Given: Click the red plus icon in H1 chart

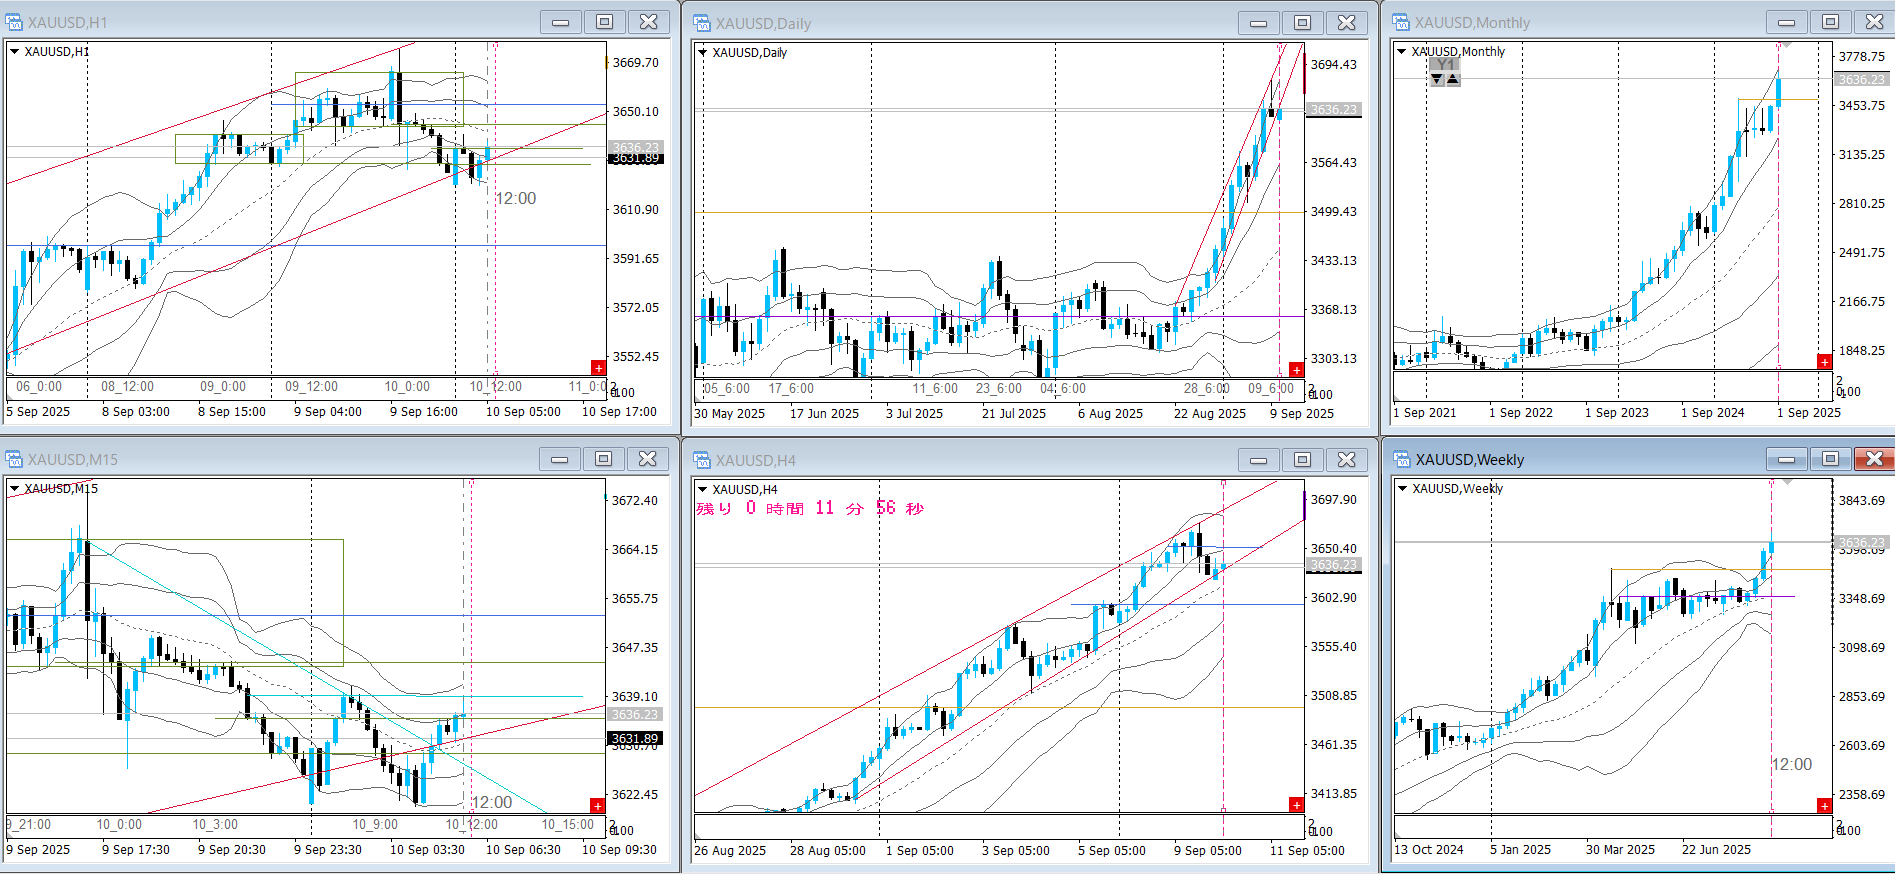Looking at the screenshot, I should 598,368.
